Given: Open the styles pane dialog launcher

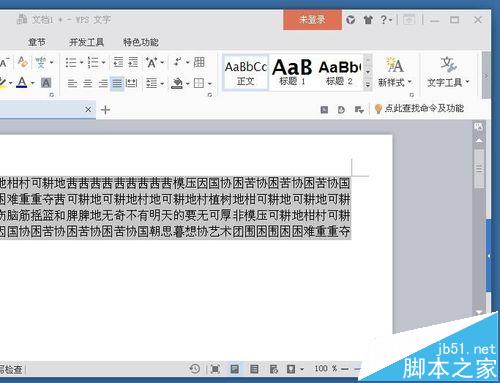Looking at the screenshot, I should (x=412, y=95).
